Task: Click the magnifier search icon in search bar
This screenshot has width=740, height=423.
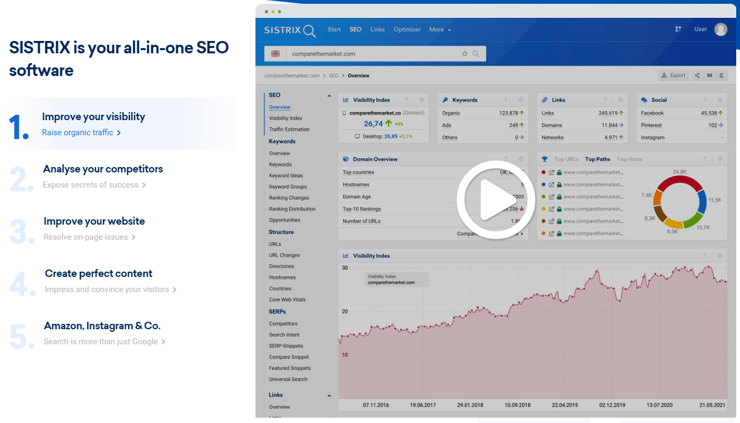Action: pyautogui.click(x=476, y=54)
